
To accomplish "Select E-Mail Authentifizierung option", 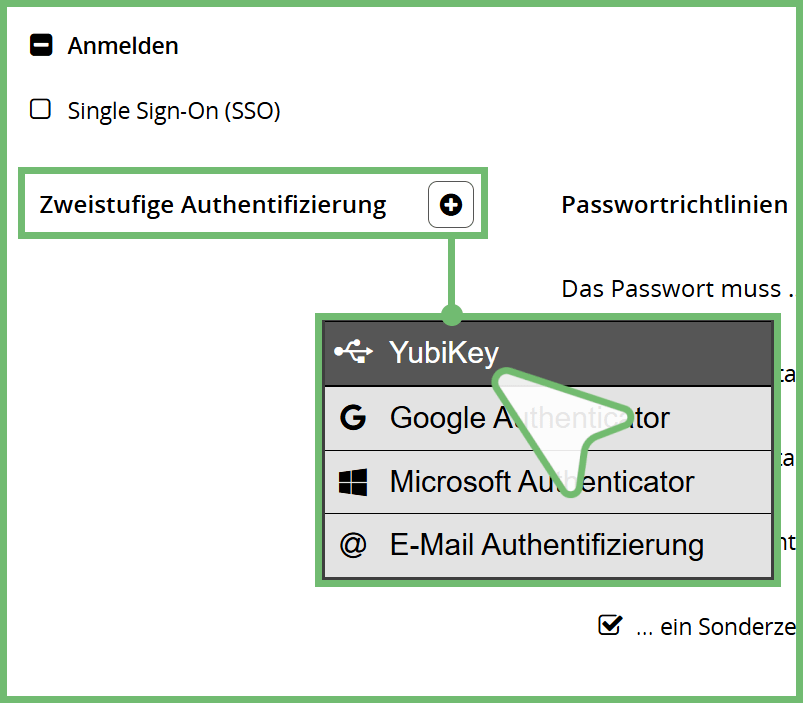I will (x=546, y=545).
